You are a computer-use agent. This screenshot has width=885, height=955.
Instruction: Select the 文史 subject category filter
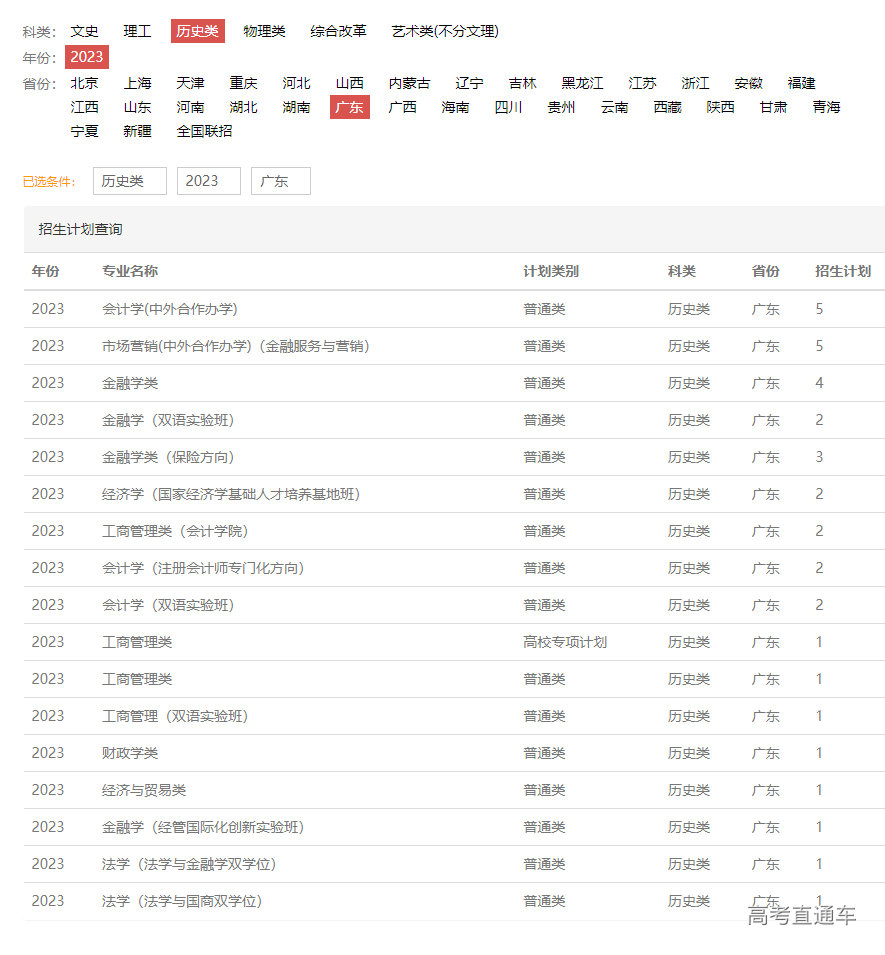[x=84, y=31]
